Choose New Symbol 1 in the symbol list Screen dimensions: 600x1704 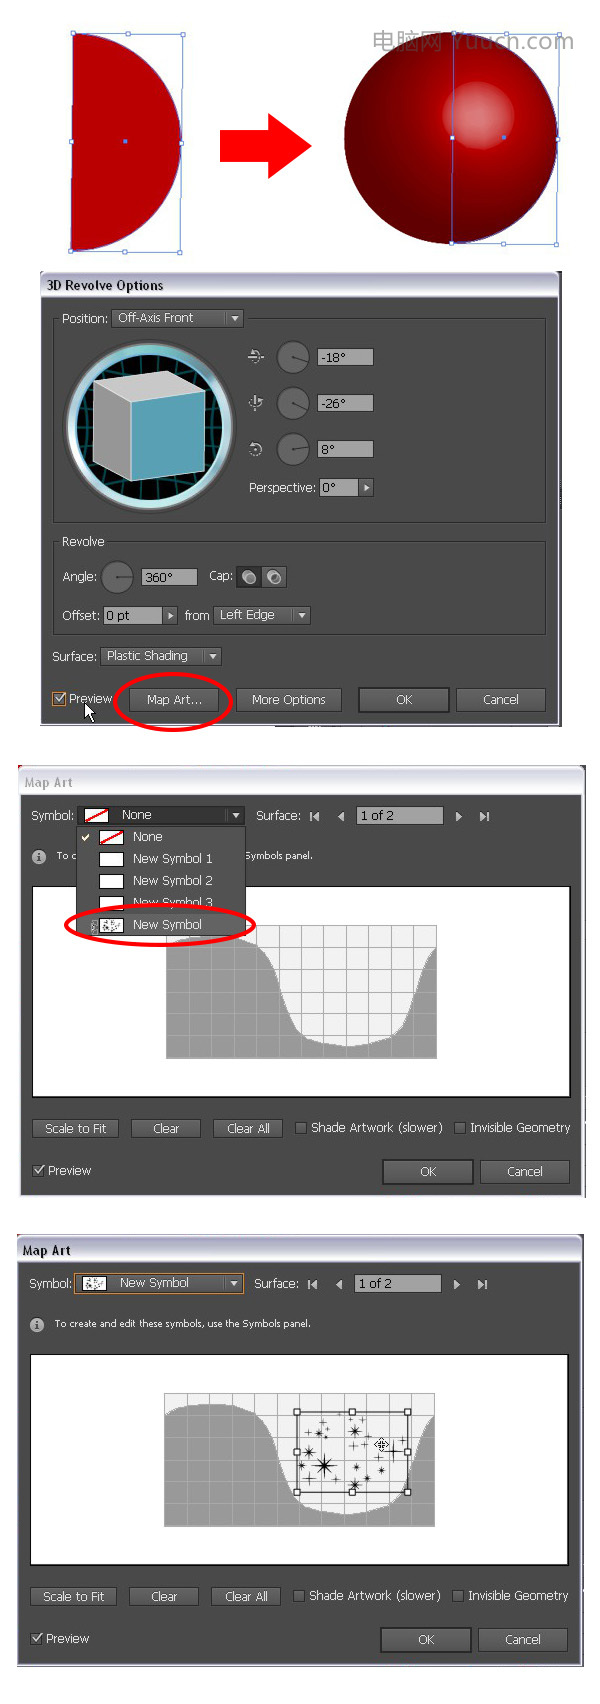click(161, 859)
